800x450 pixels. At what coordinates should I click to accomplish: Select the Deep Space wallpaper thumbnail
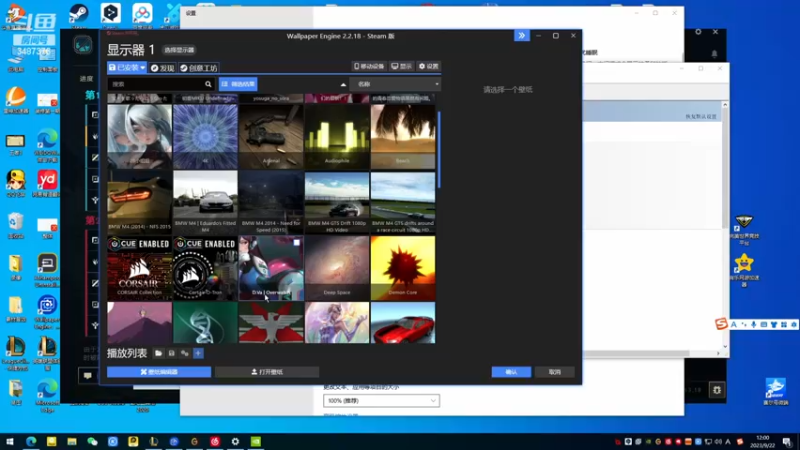click(x=336, y=267)
